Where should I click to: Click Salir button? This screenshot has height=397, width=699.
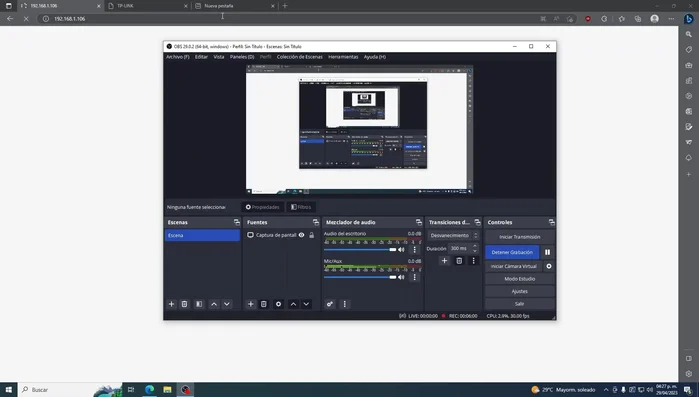[x=519, y=304]
